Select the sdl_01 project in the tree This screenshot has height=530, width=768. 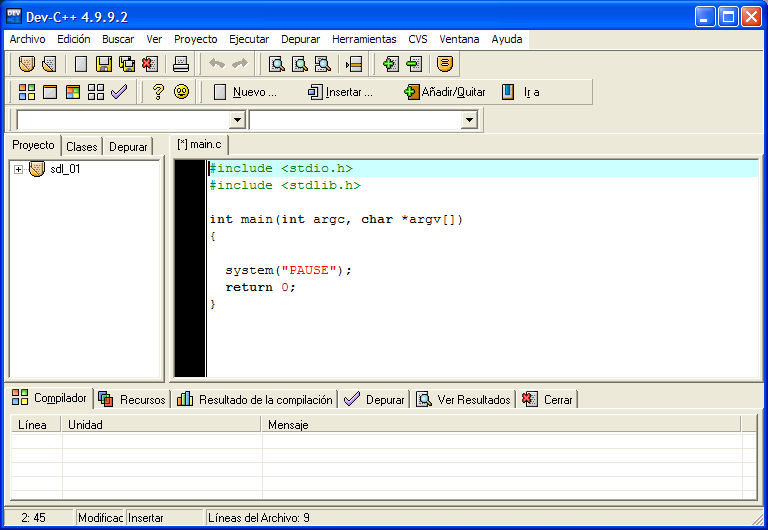pos(65,169)
